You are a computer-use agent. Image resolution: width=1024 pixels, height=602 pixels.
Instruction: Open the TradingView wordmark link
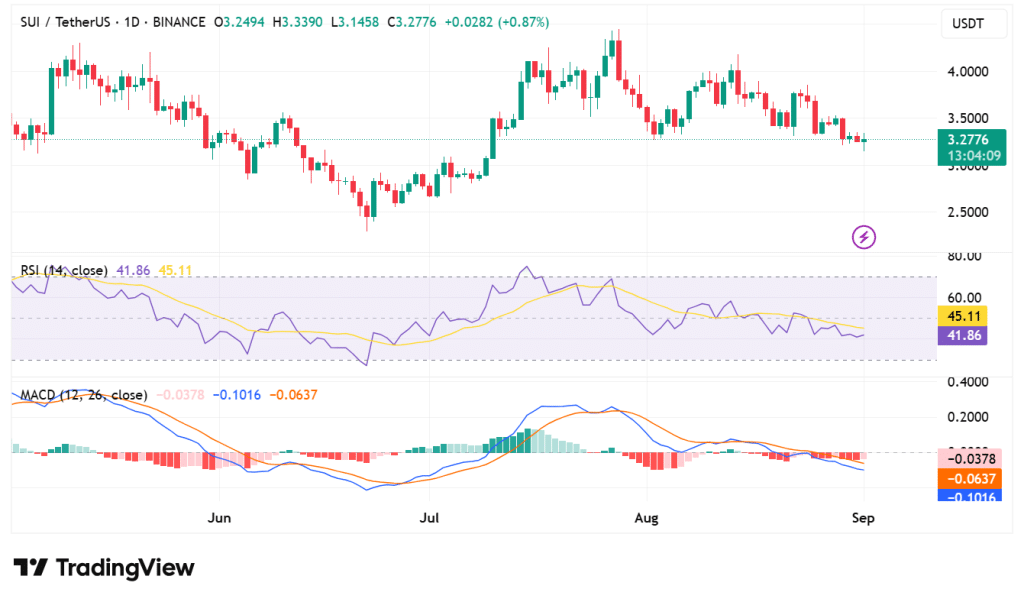pos(125,568)
